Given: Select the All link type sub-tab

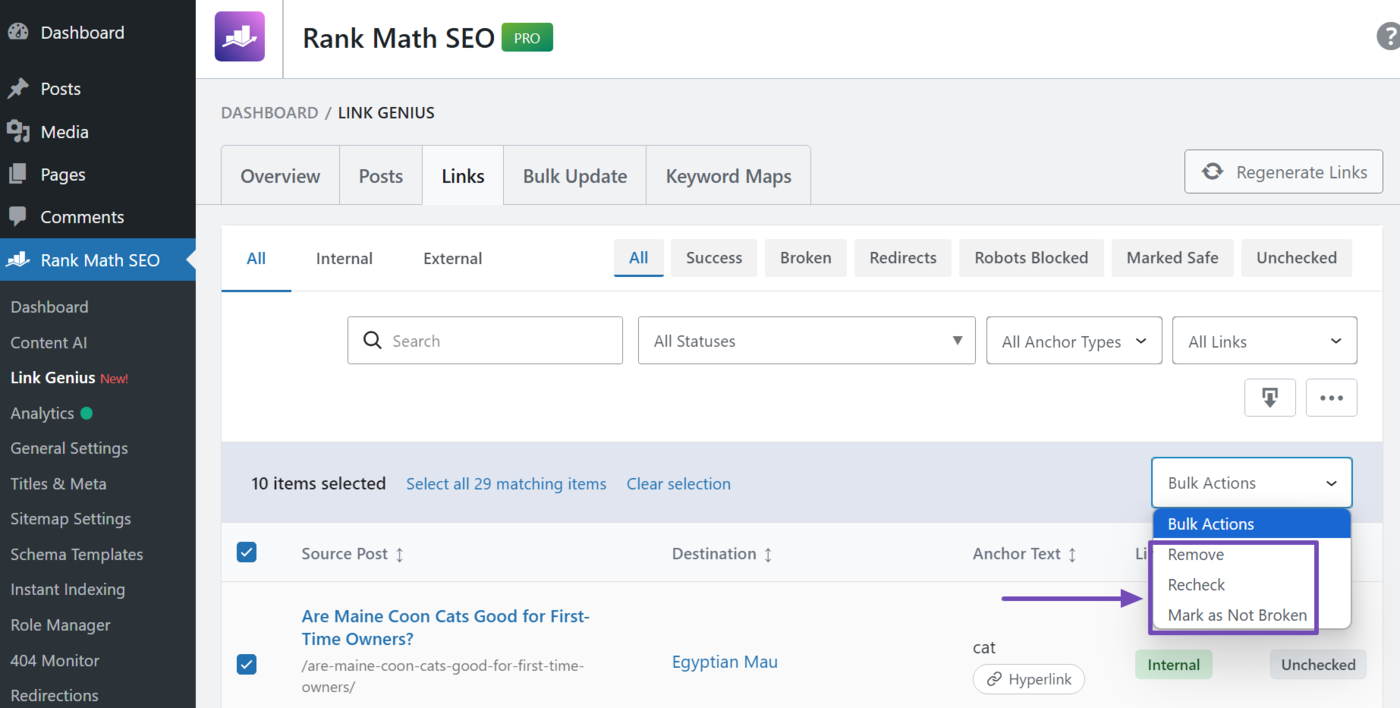Looking at the screenshot, I should (256, 258).
